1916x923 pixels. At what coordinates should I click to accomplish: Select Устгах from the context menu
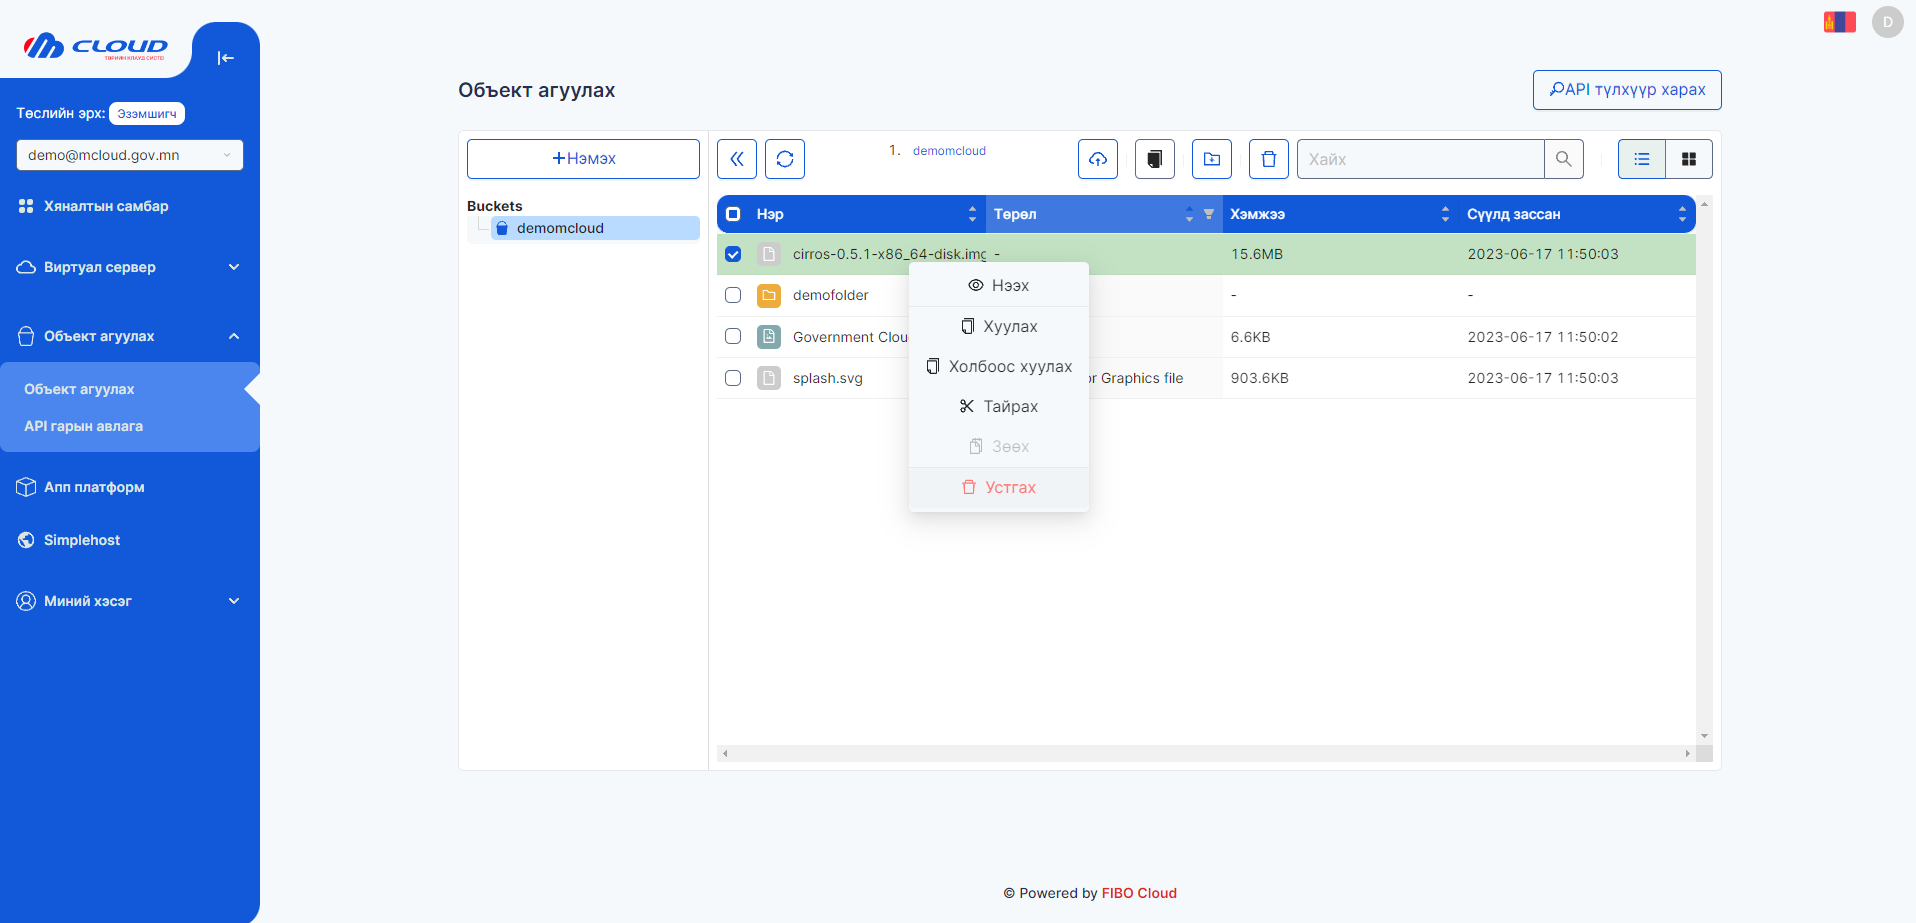point(999,487)
